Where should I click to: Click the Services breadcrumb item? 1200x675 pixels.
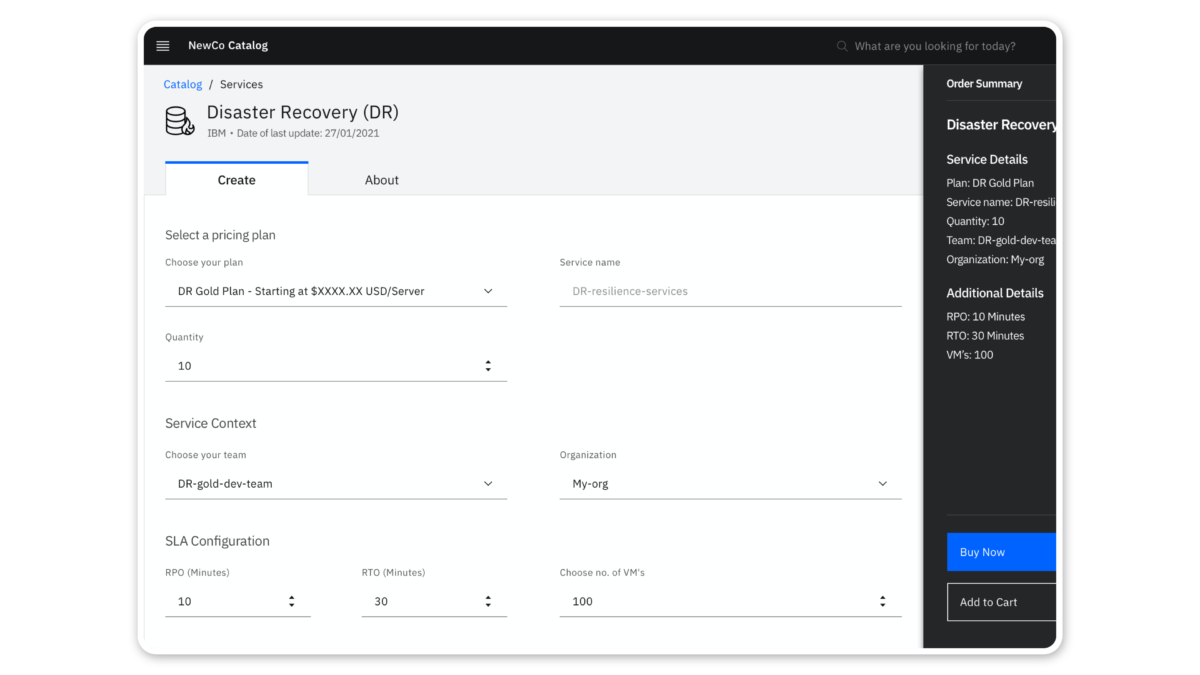pos(241,85)
